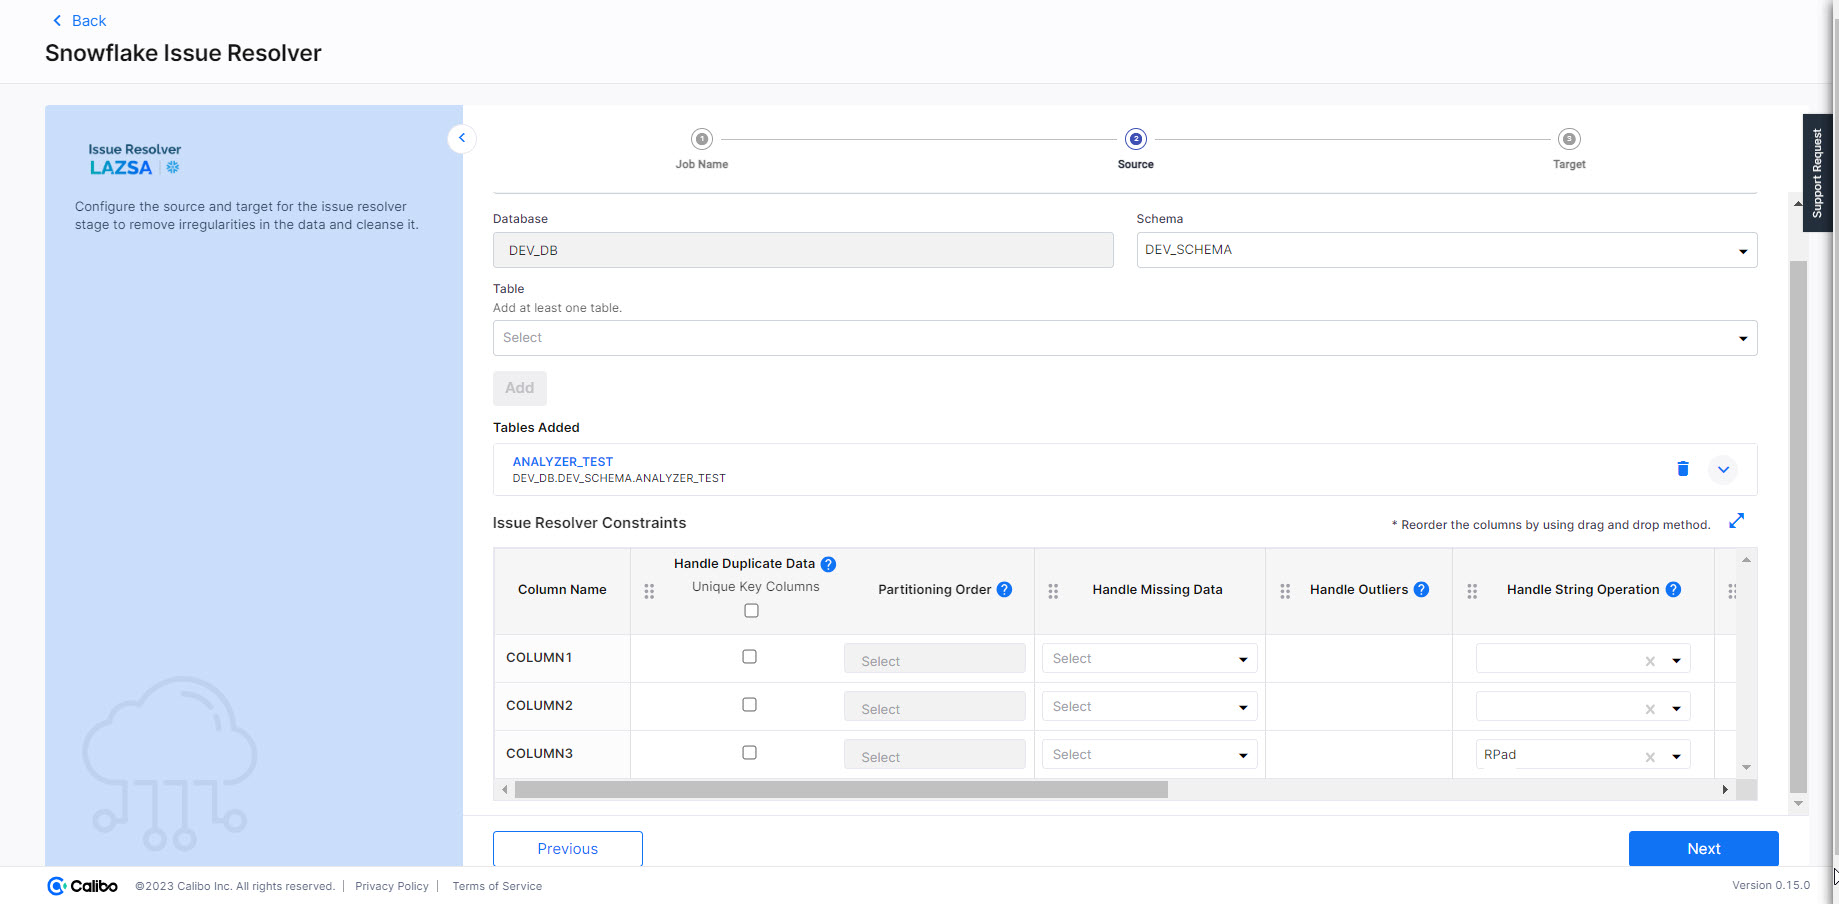Viewport: 1839px width, 904px height.
Task: Click Partitioning Order Select field for COLUMN1
Action: 934,659
